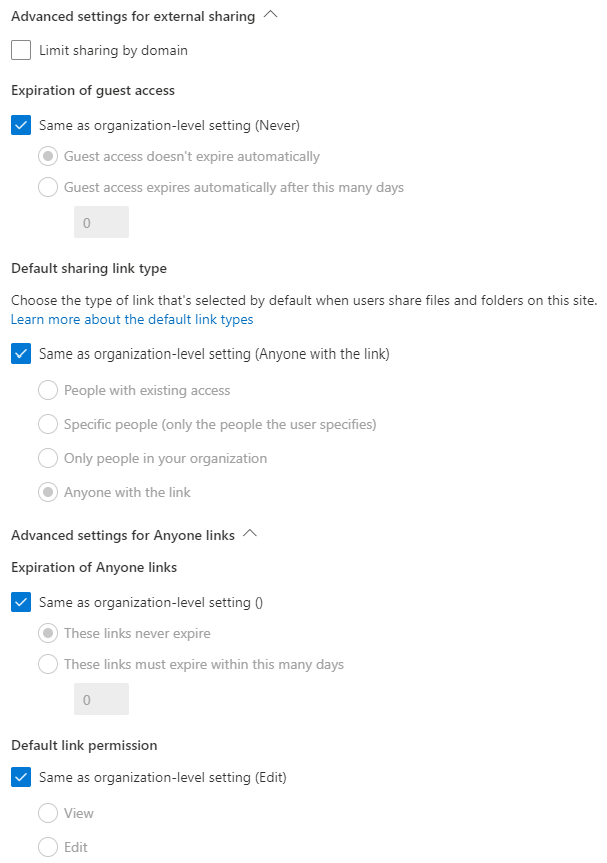Uncheck Anyone links expiration organization-level setting
Screen dimensions: 607x863
click(x=21, y=602)
